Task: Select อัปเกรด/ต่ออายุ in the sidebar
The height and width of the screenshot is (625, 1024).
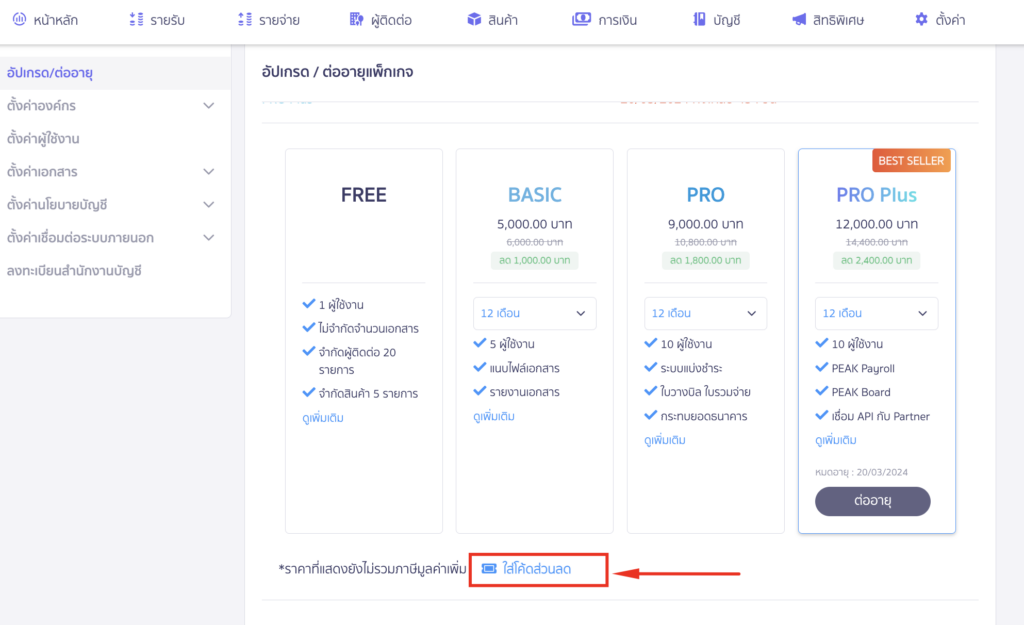Action: [50, 73]
